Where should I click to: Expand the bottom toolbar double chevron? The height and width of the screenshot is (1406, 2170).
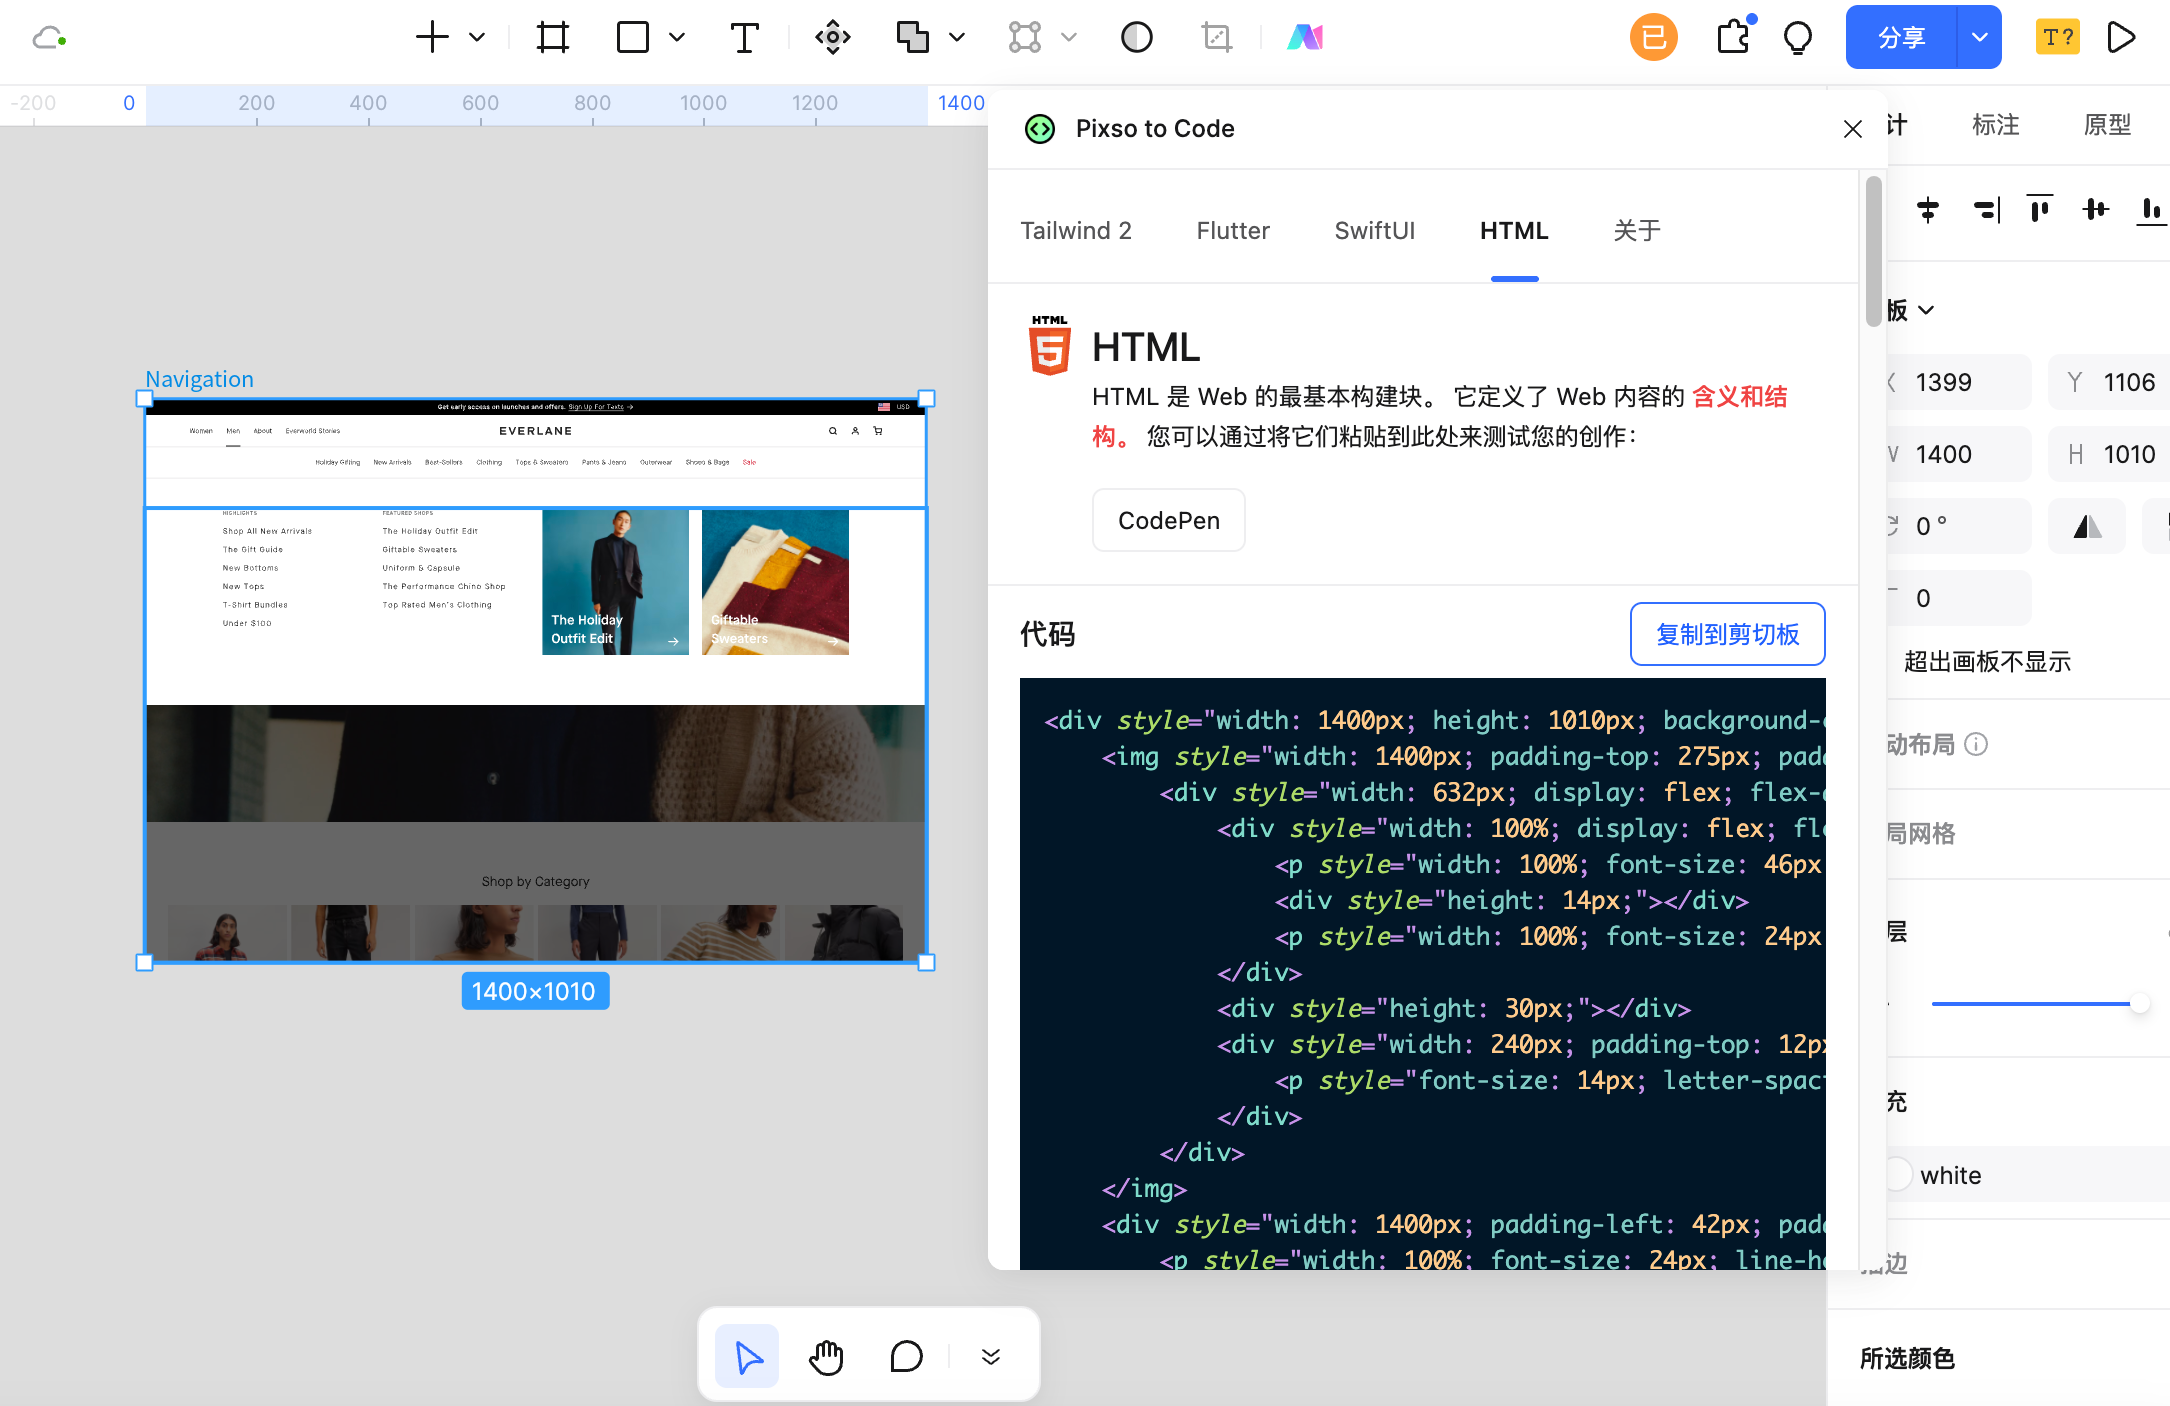point(991,1357)
